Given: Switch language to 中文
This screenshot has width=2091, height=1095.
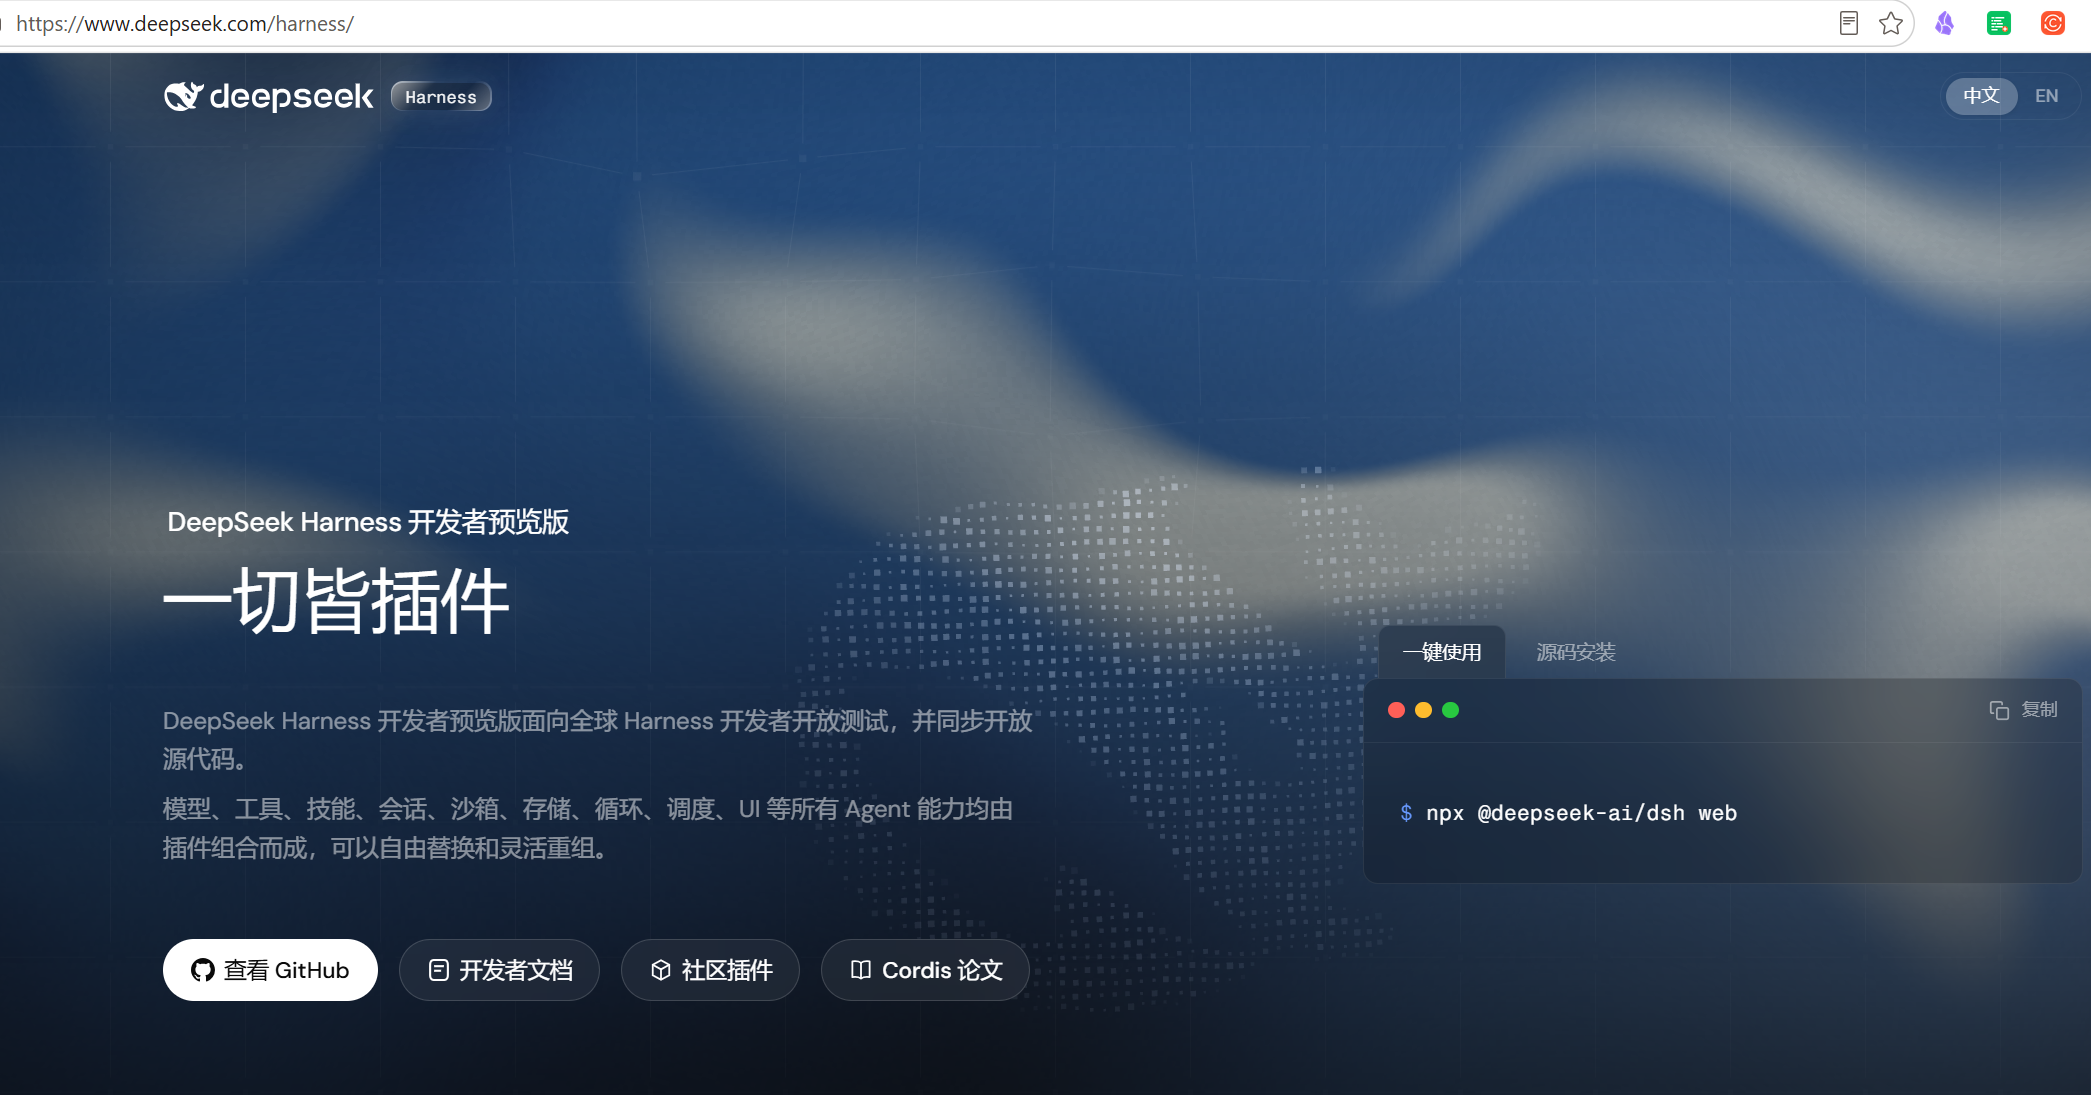Looking at the screenshot, I should point(1981,96).
